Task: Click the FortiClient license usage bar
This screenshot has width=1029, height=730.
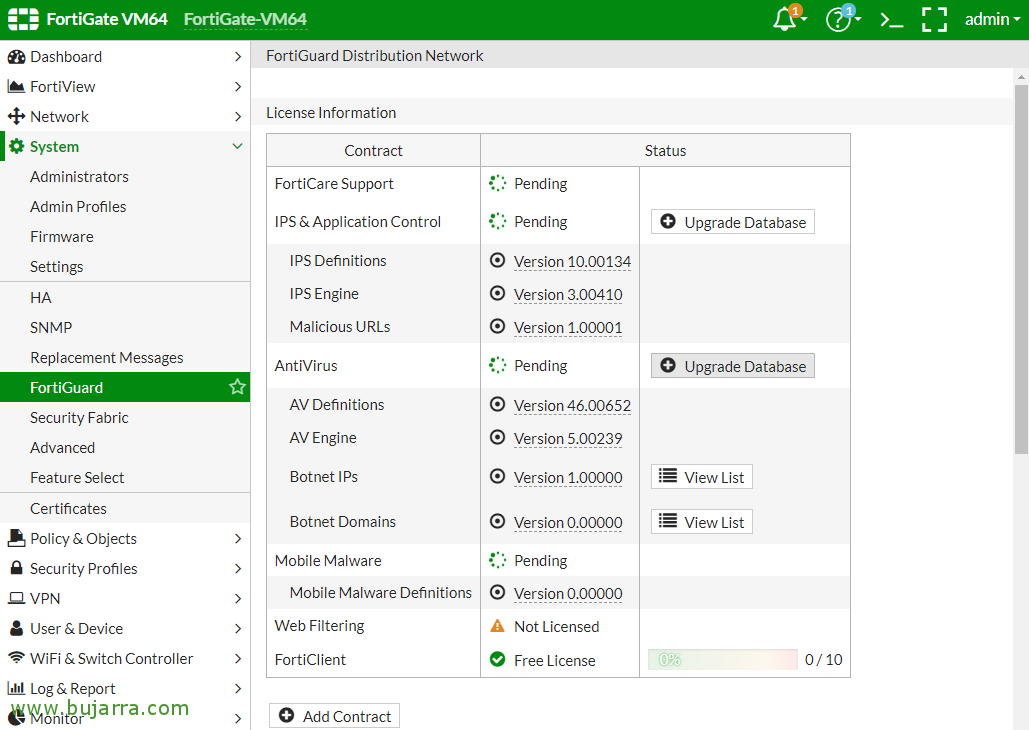Action: [x=722, y=660]
